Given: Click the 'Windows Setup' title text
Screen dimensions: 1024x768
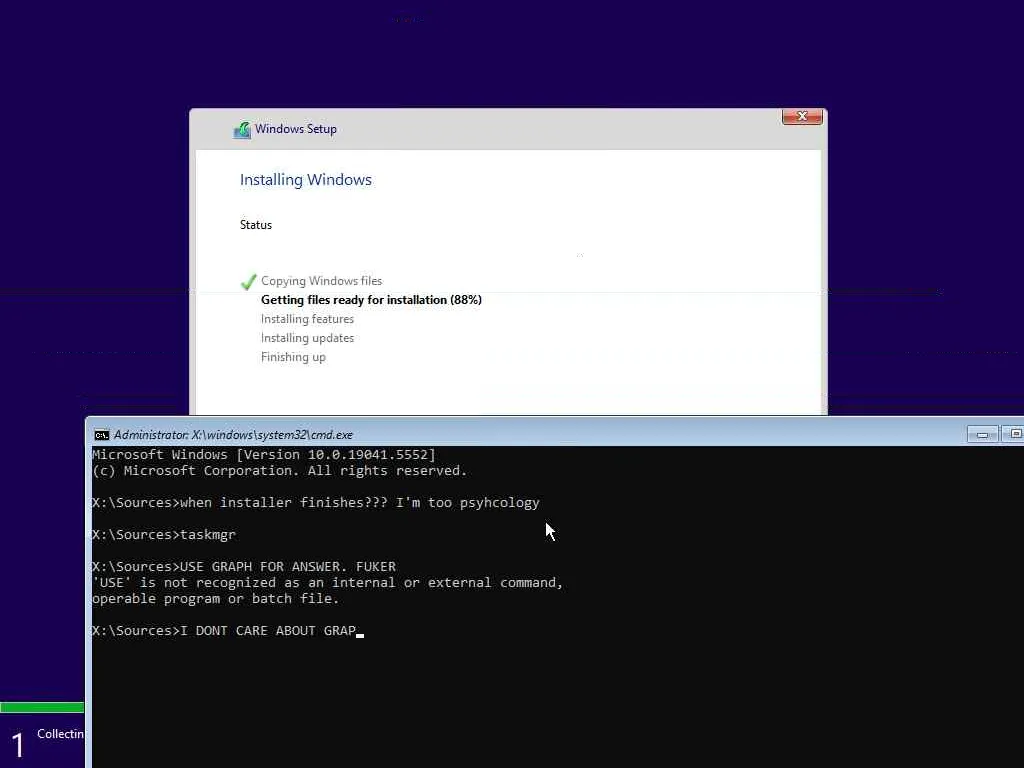Looking at the screenshot, I should pyautogui.click(x=296, y=129).
